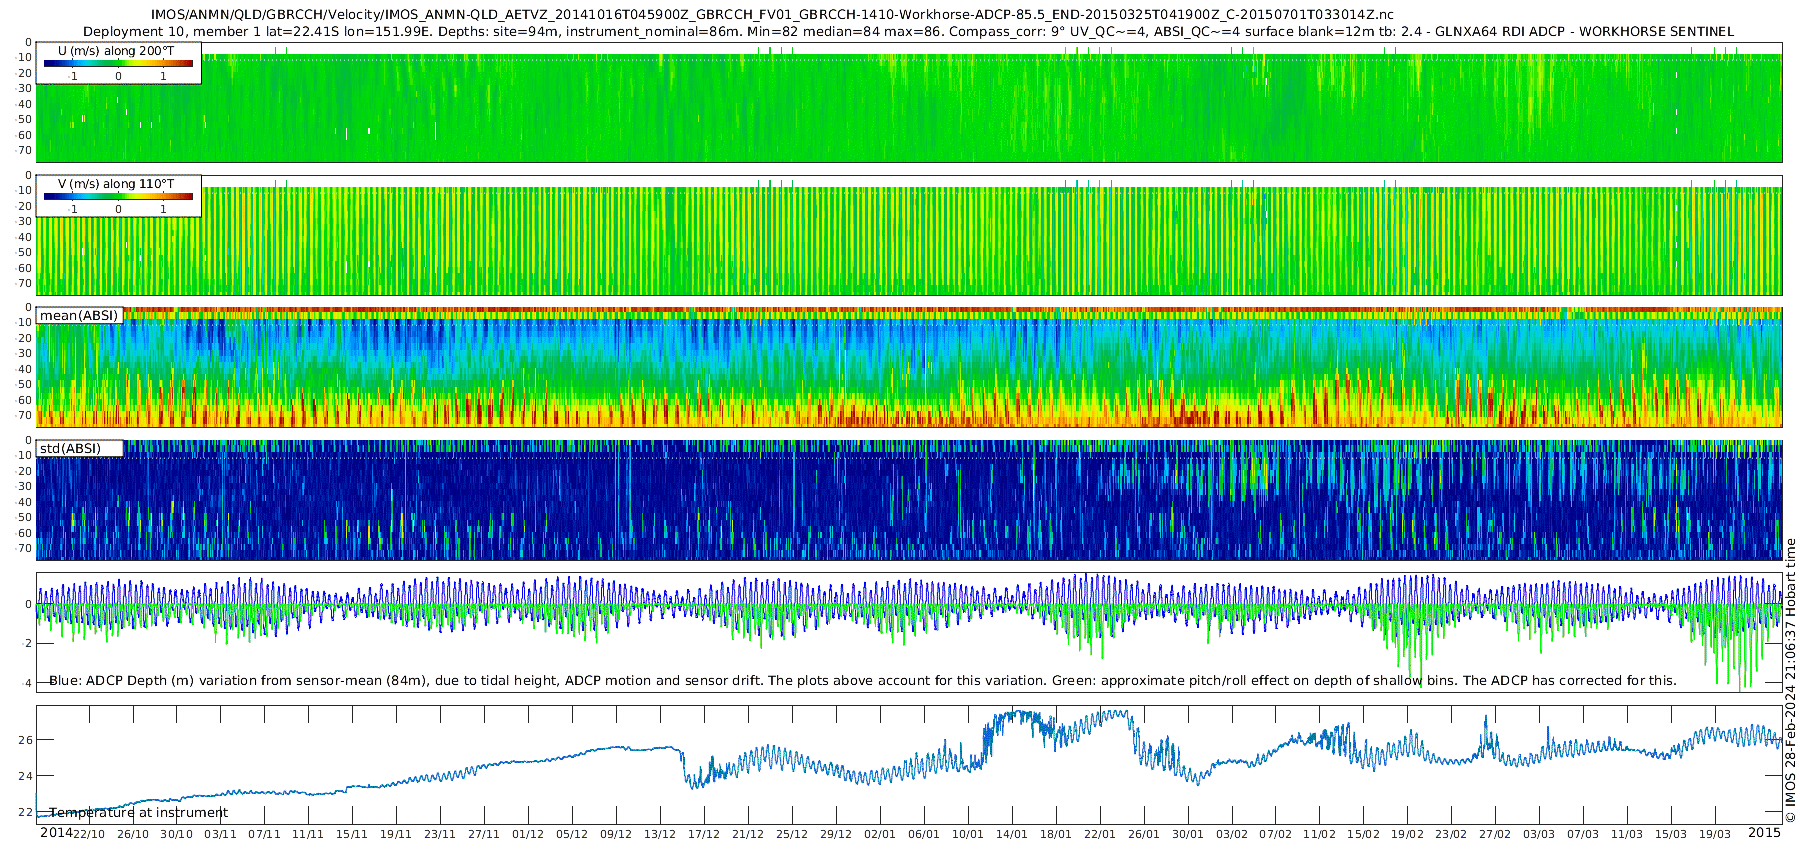The height and width of the screenshot is (850, 1800).
Task: Click the '25/12' date tick label
Action: (x=792, y=834)
